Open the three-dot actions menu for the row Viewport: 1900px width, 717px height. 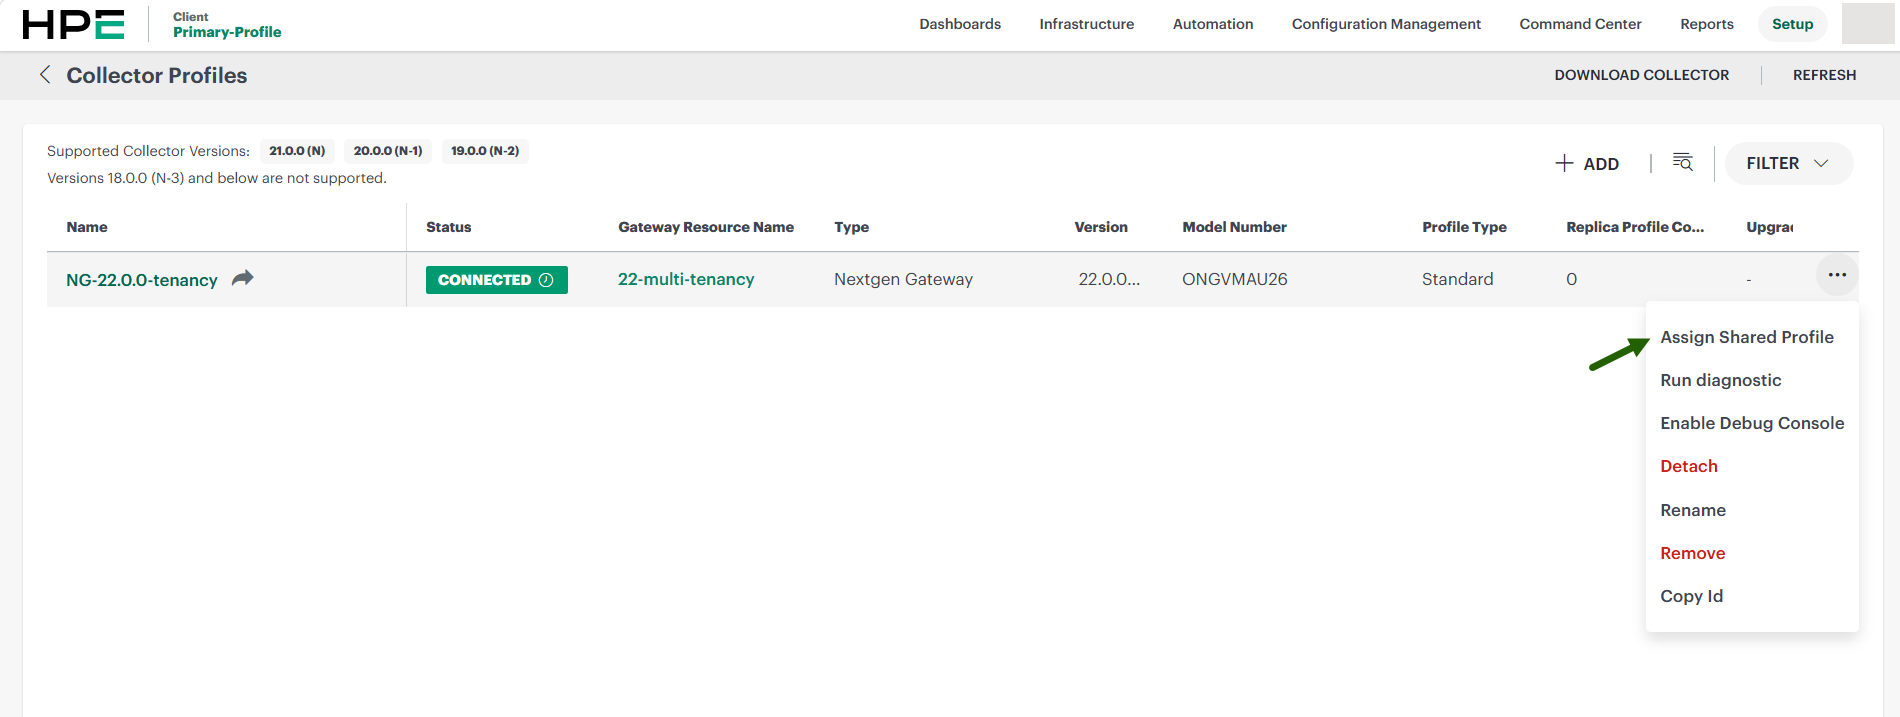1837,275
